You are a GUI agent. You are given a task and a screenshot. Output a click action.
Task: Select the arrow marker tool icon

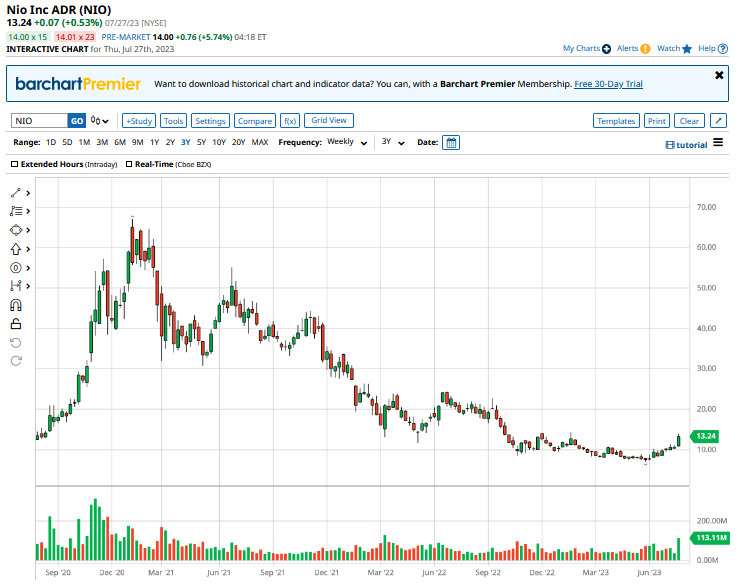click(x=16, y=249)
